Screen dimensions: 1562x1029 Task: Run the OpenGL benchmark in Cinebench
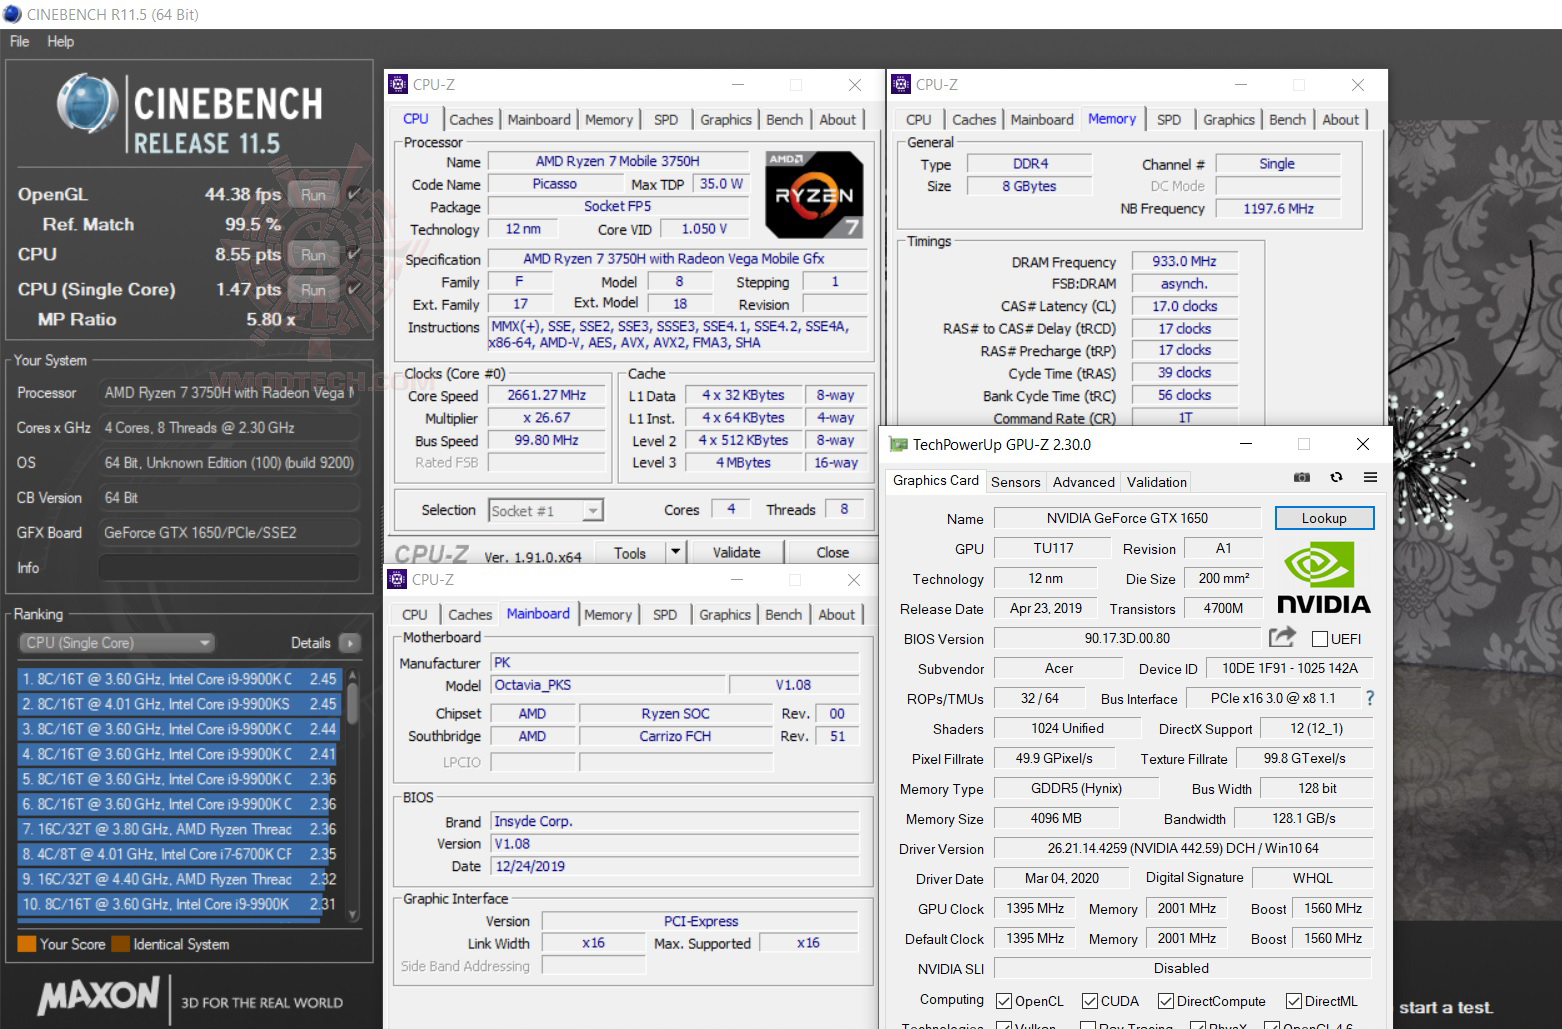[313, 194]
